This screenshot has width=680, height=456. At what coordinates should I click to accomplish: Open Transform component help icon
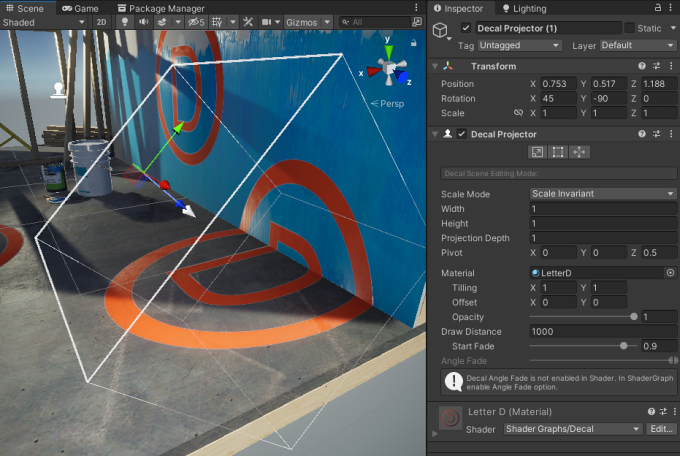coord(642,66)
